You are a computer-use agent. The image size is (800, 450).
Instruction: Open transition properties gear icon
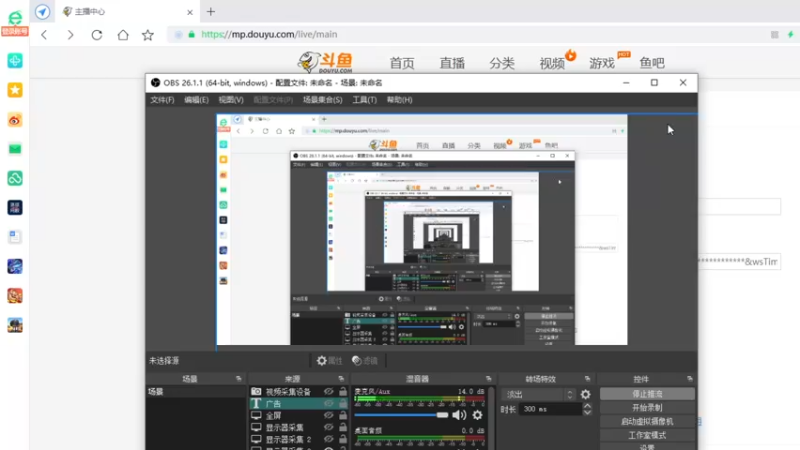[x=585, y=394]
